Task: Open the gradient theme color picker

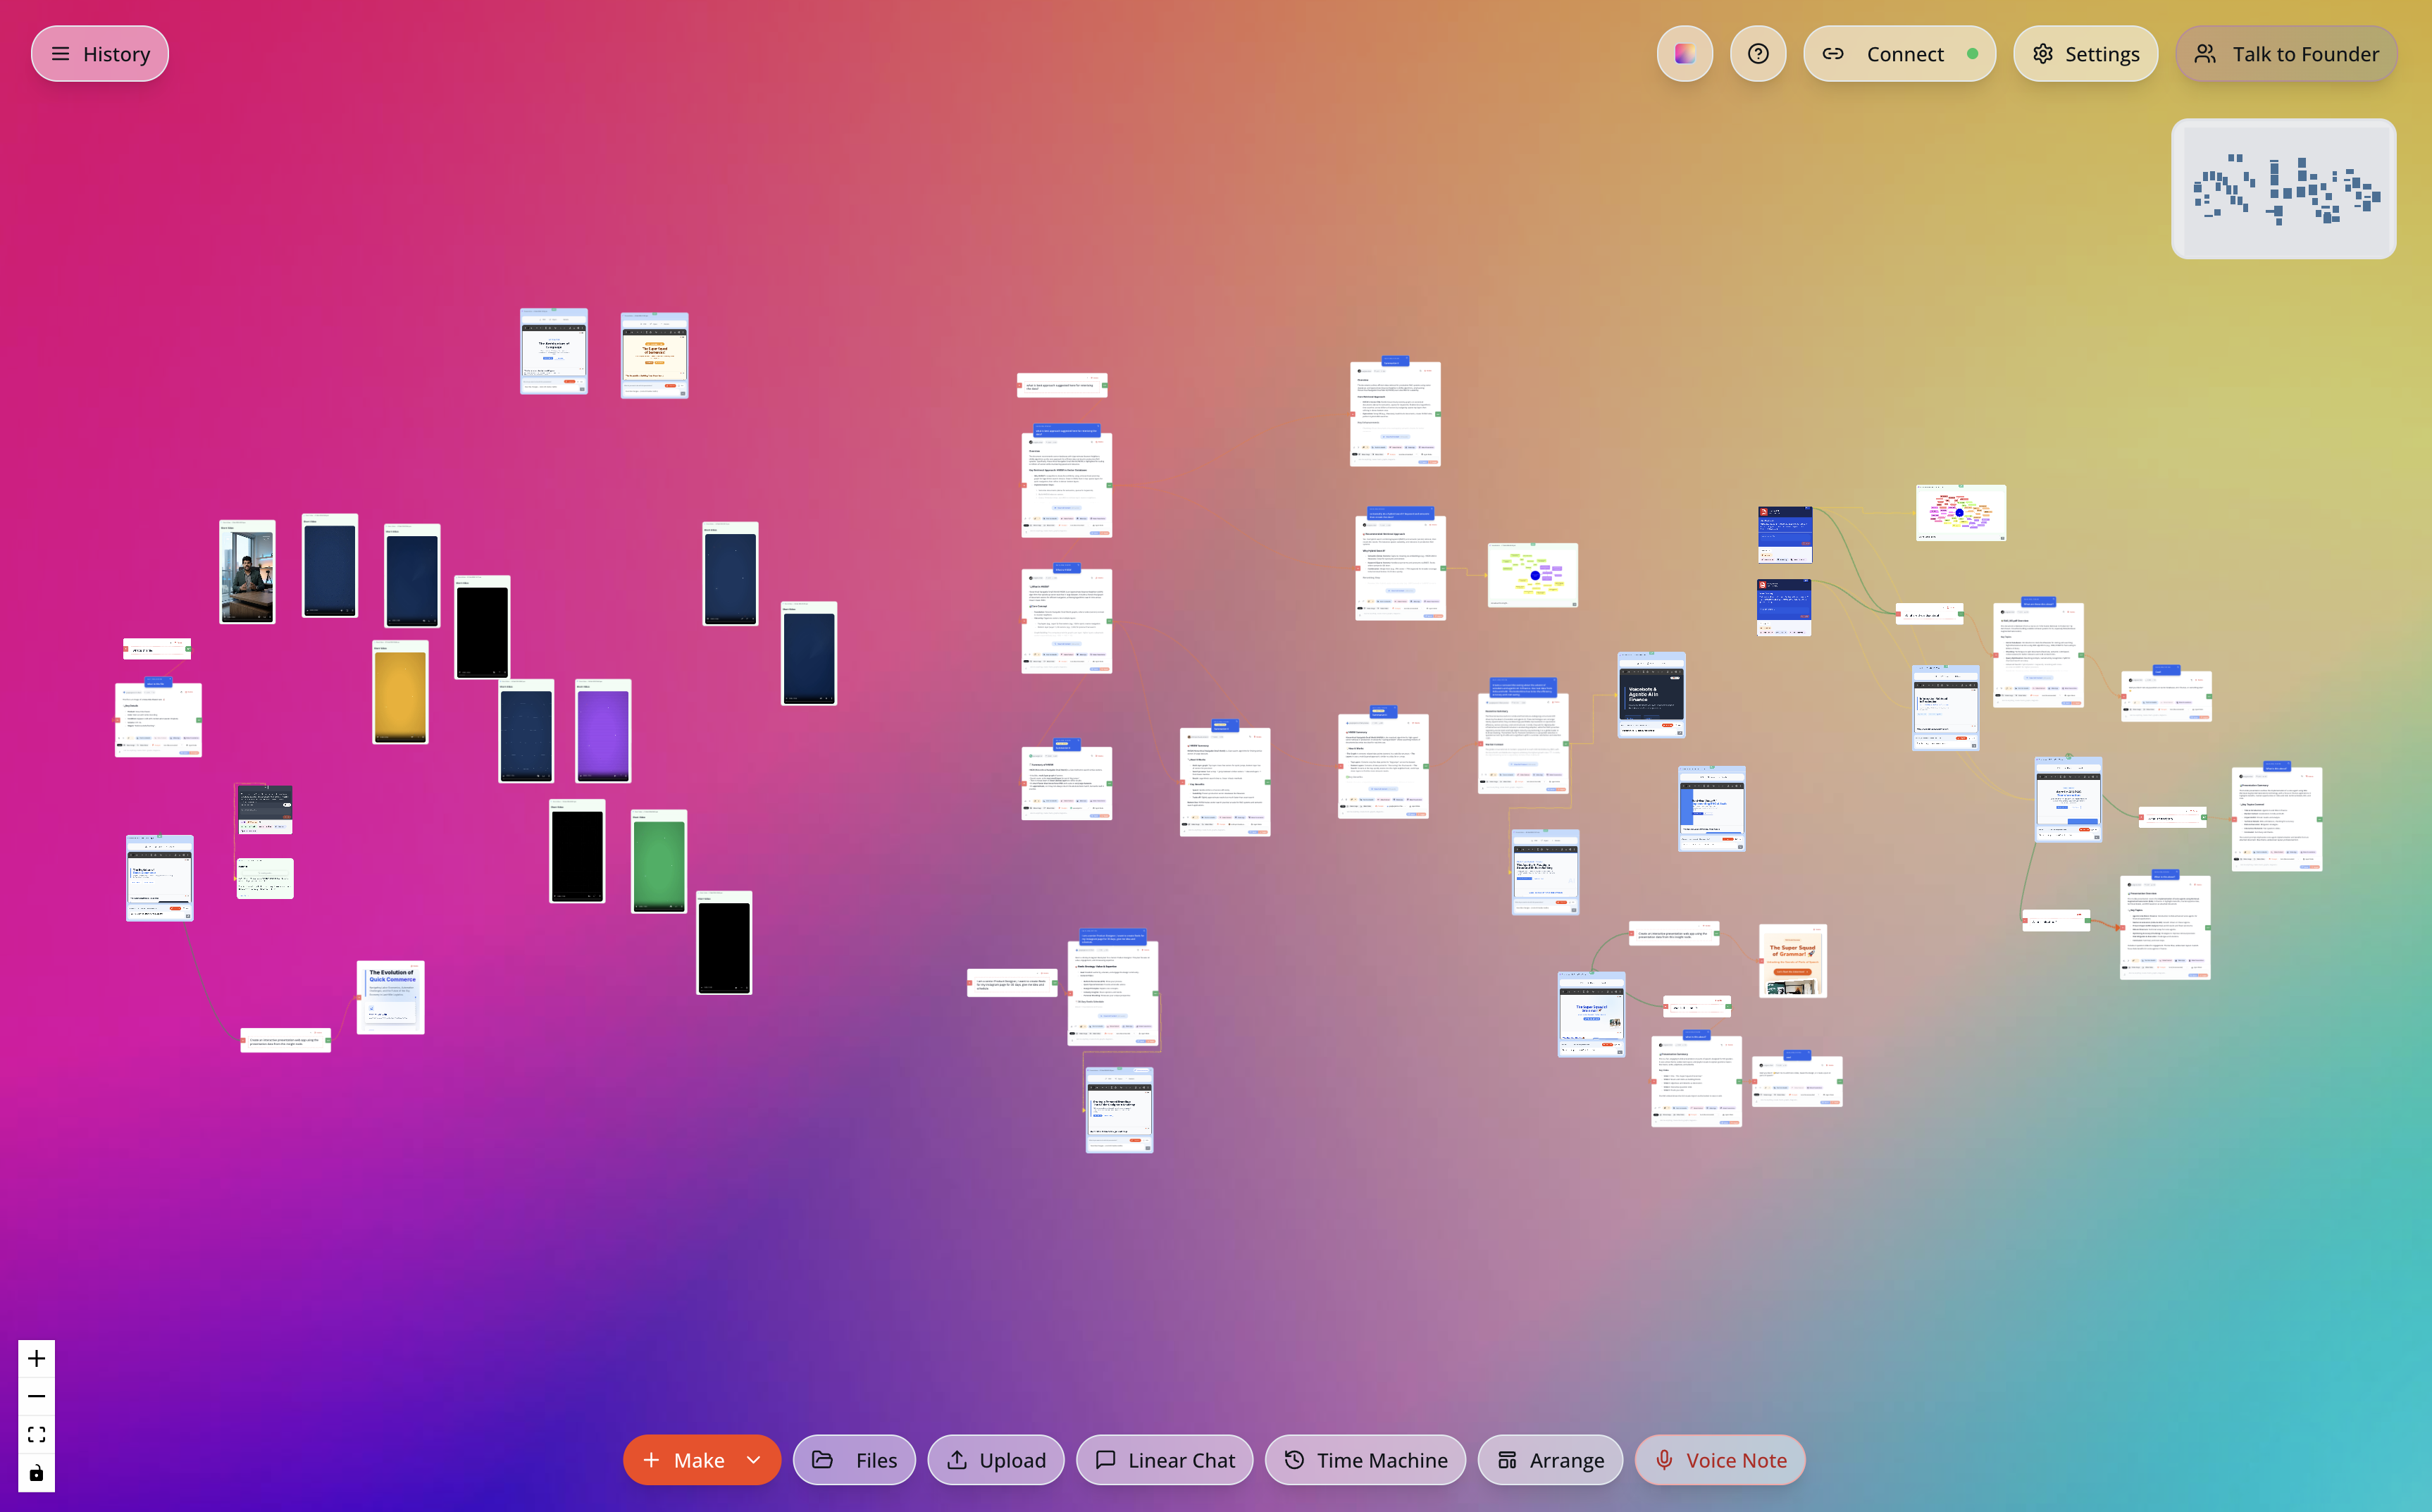Action: pyautogui.click(x=1685, y=54)
